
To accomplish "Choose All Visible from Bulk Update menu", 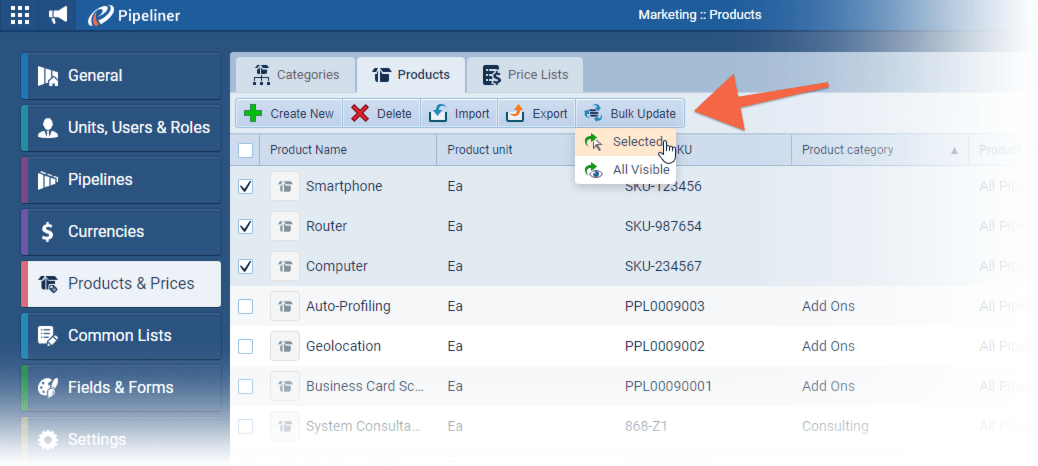I will click(x=640, y=170).
